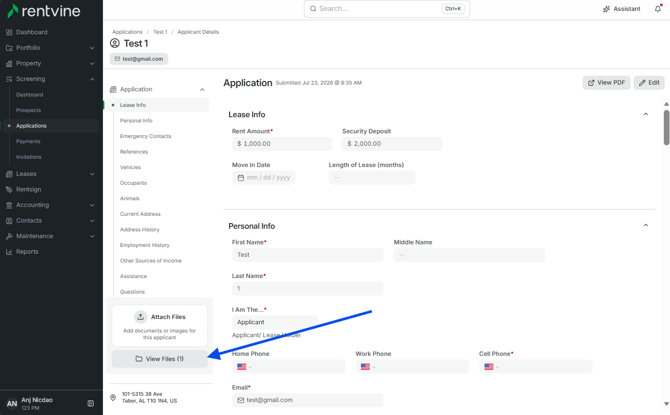Open Payments in Screening menu
Image resolution: width=670 pixels, height=415 pixels.
(28, 141)
